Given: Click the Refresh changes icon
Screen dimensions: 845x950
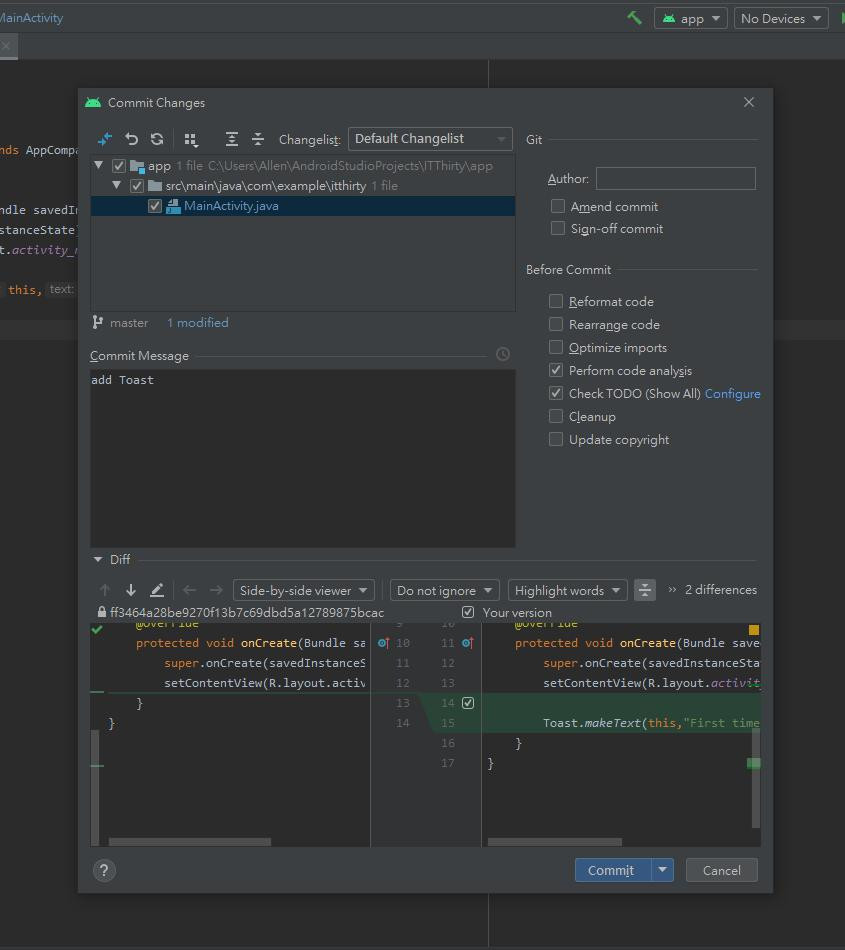Looking at the screenshot, I should (157, 139).
